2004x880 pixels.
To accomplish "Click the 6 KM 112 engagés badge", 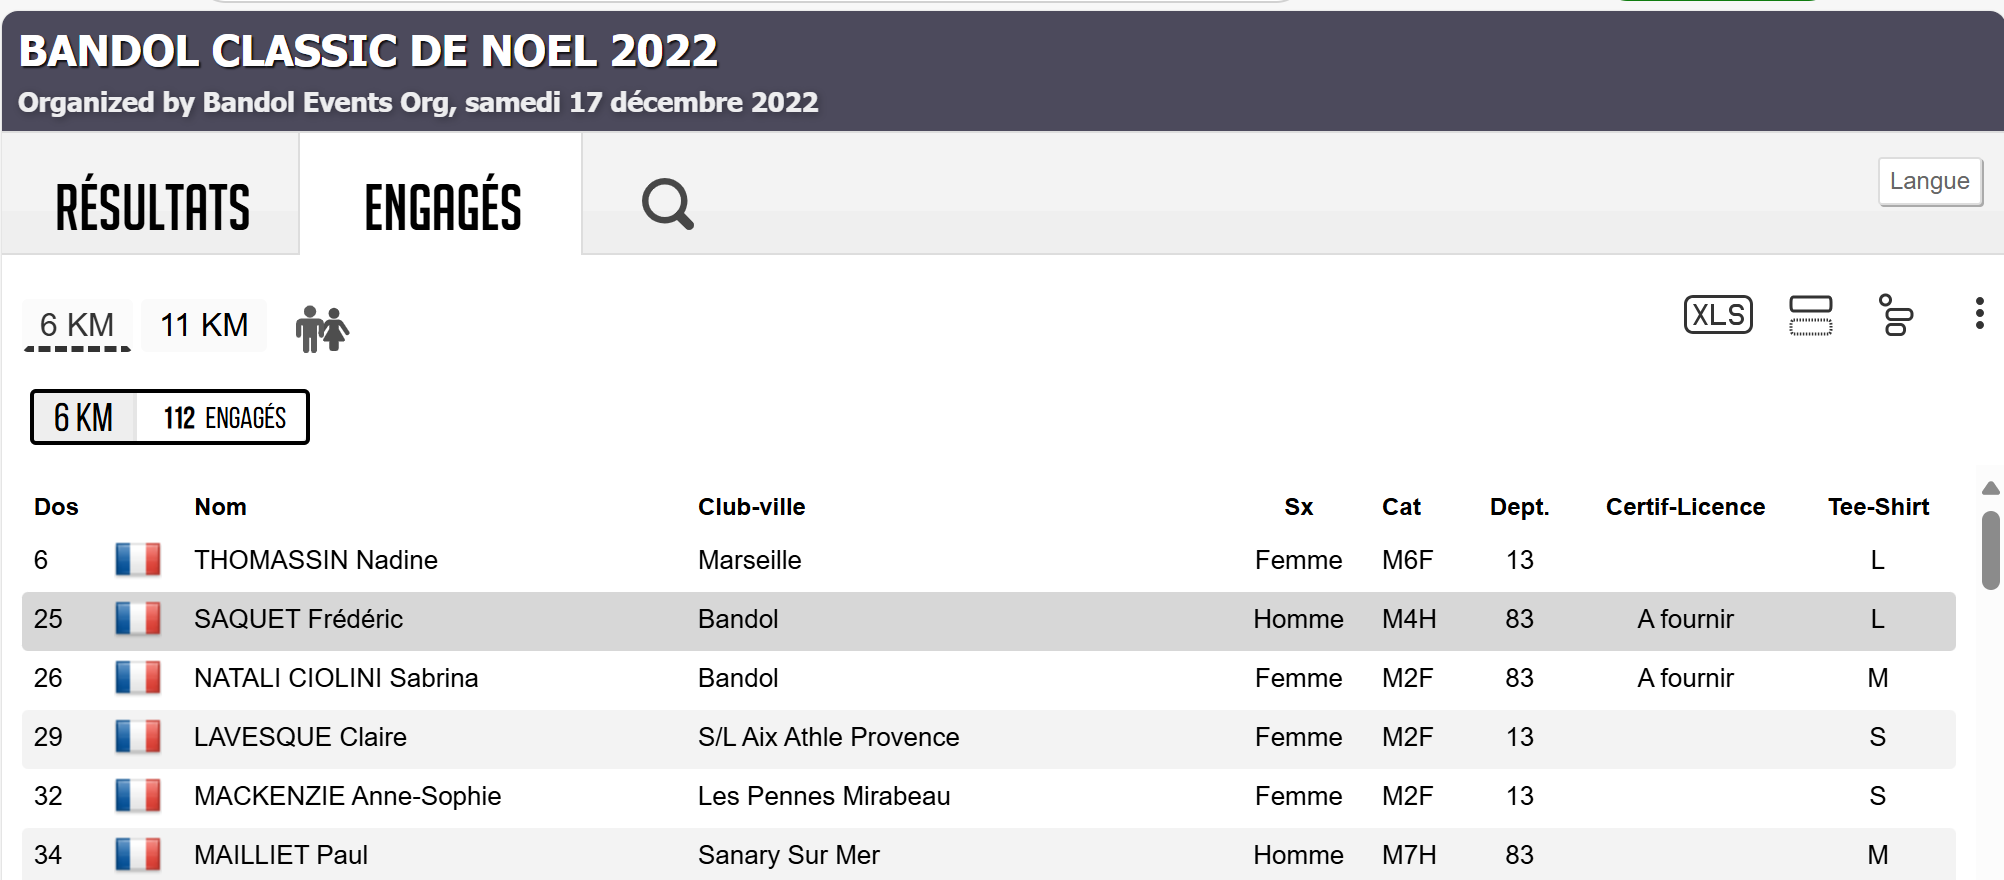I will [170, 417].
